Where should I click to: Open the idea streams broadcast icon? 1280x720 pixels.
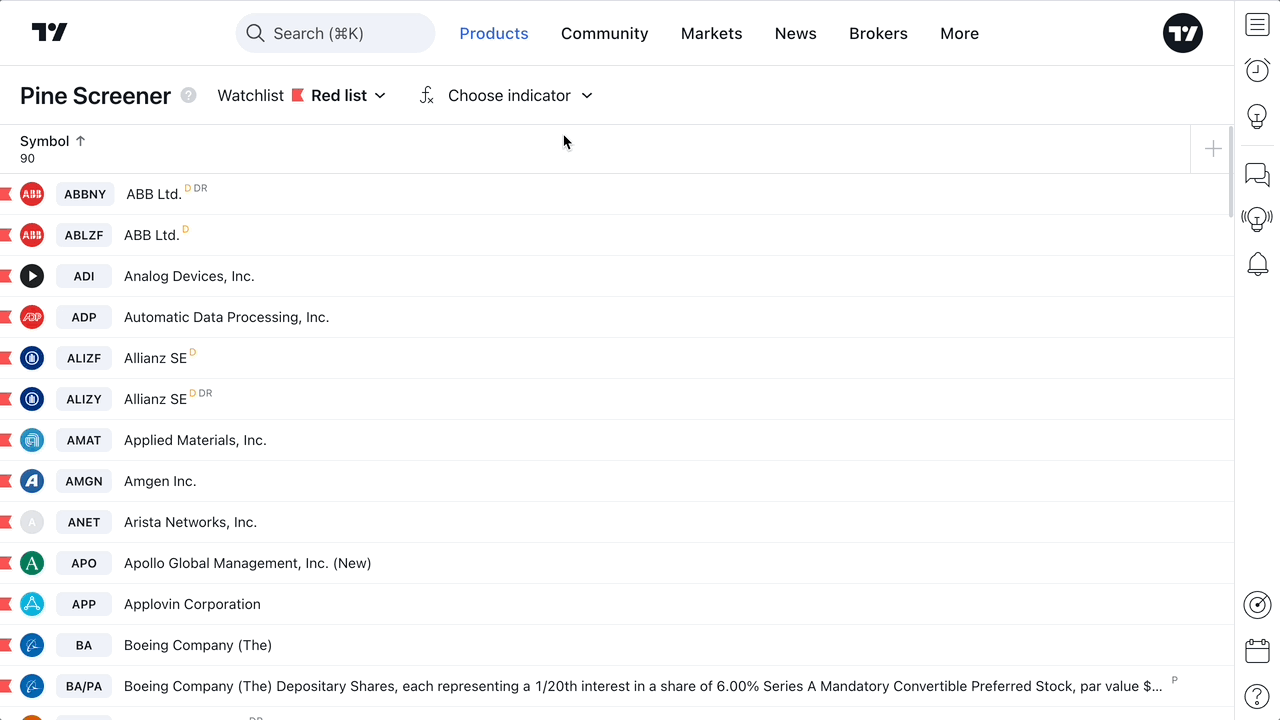click(x=1257, y=219)
